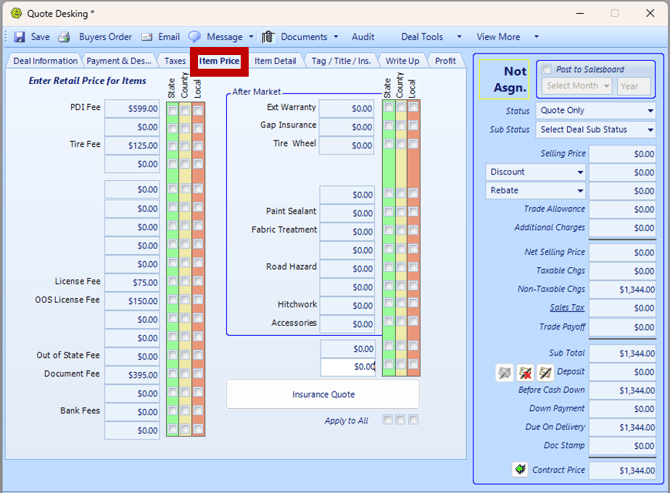Toggle Local tax checkbox for Ext Warranty
Screen dimensions: 670x493
(413, 107)
